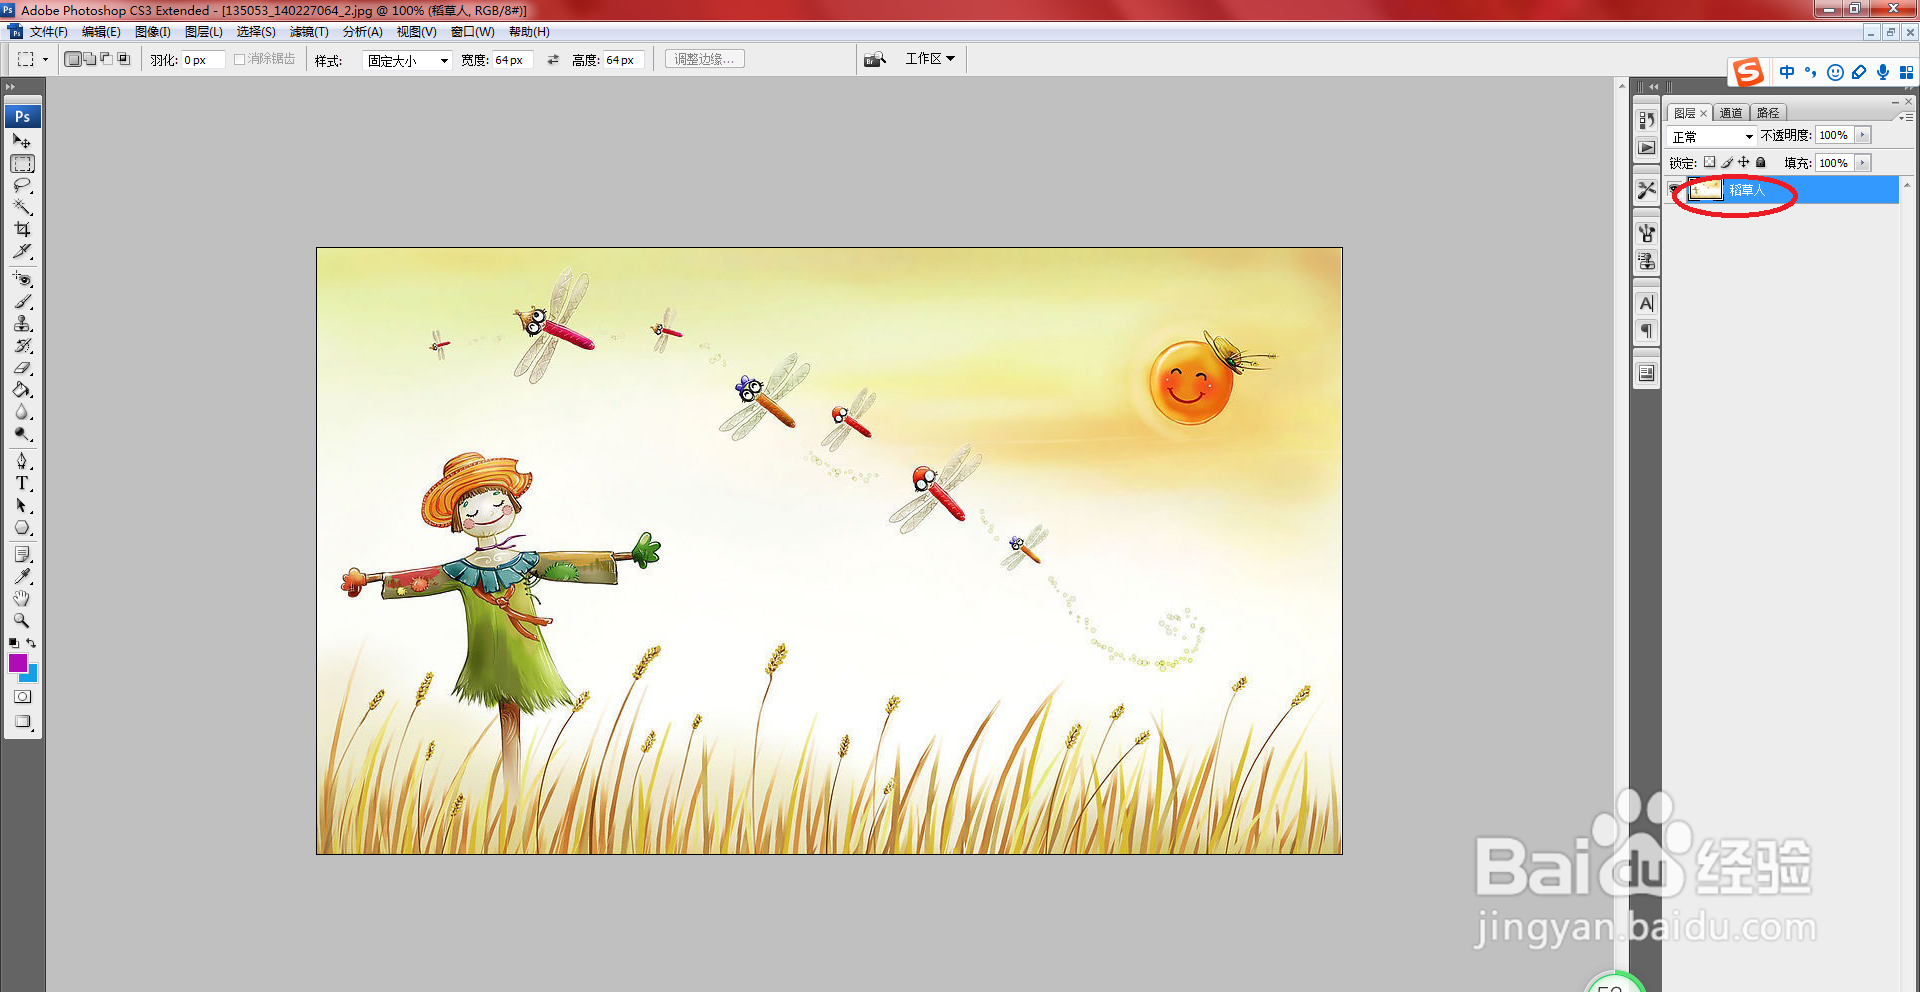This screenshot has width=1920, height=992.
Task: Select the Blur tool
Action: (x=22, y=412)
